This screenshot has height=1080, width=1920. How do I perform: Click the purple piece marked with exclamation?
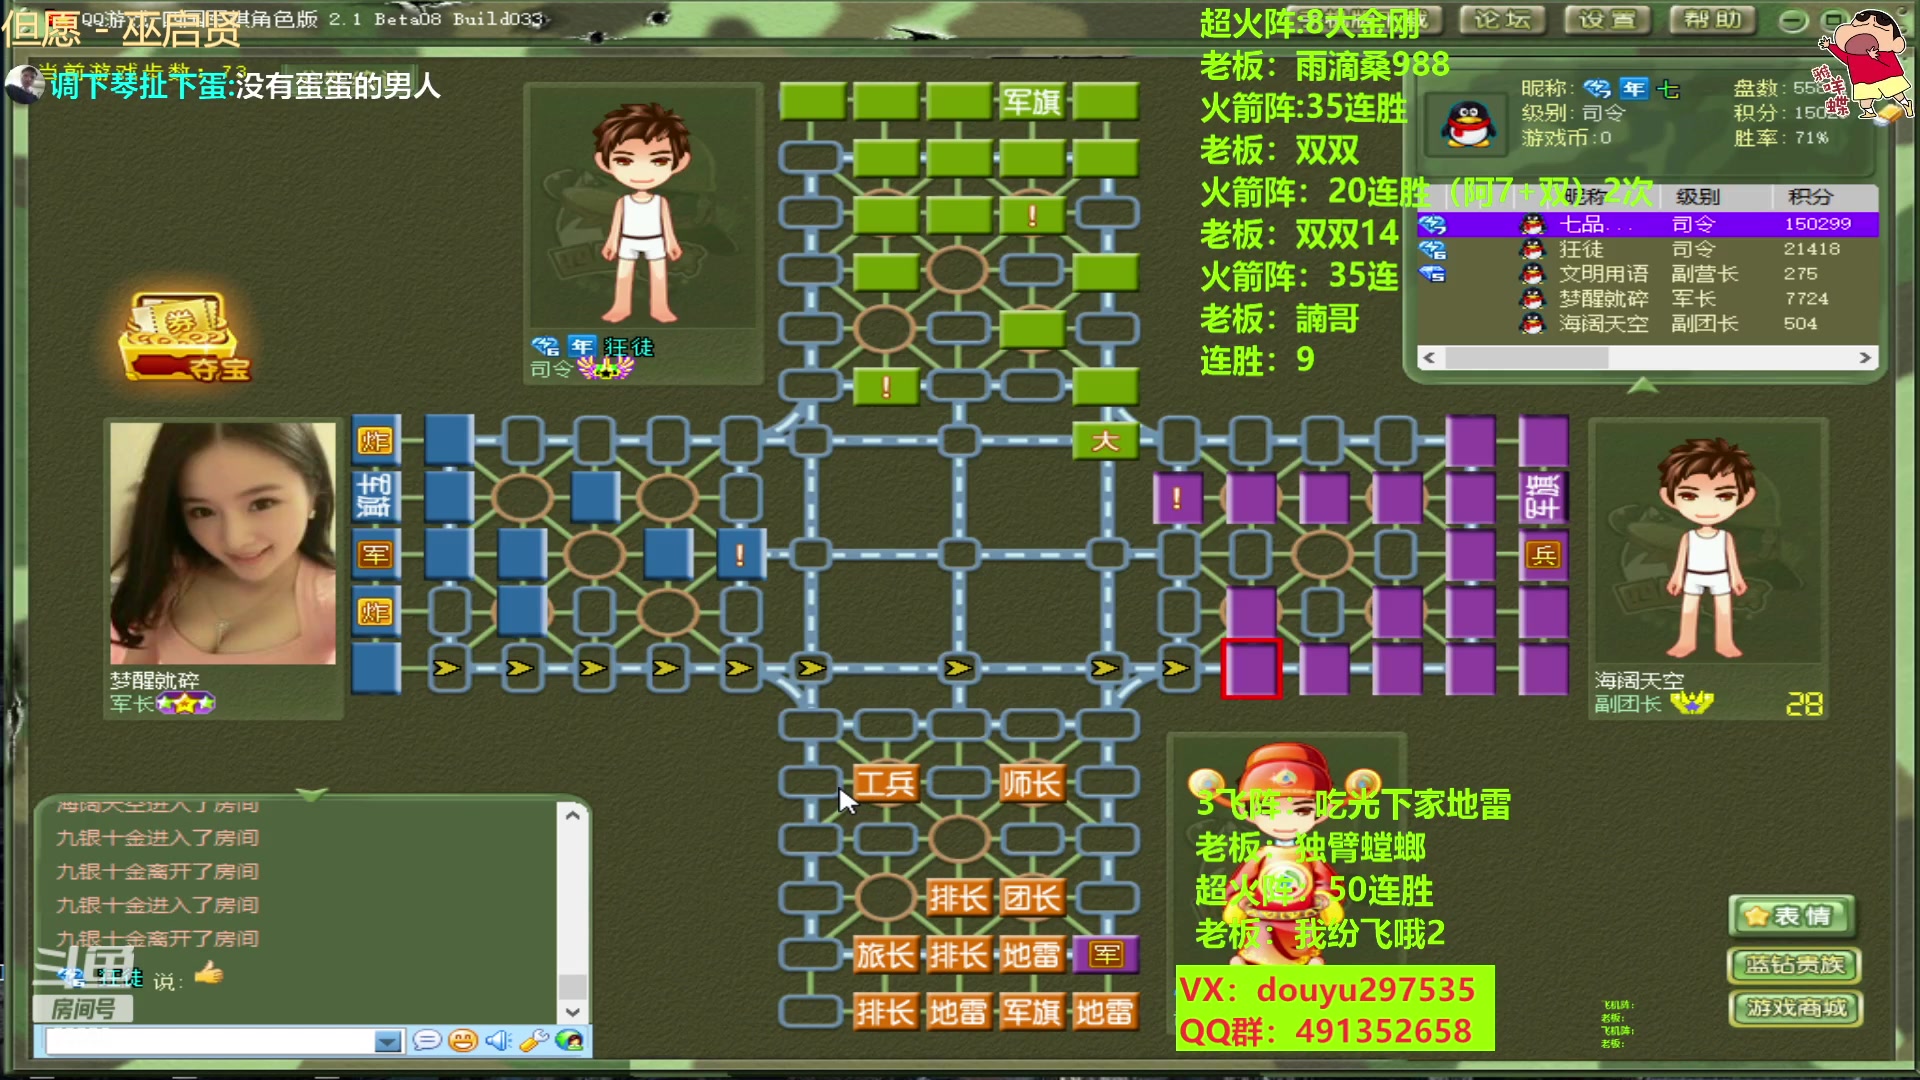coord(1177,498)
